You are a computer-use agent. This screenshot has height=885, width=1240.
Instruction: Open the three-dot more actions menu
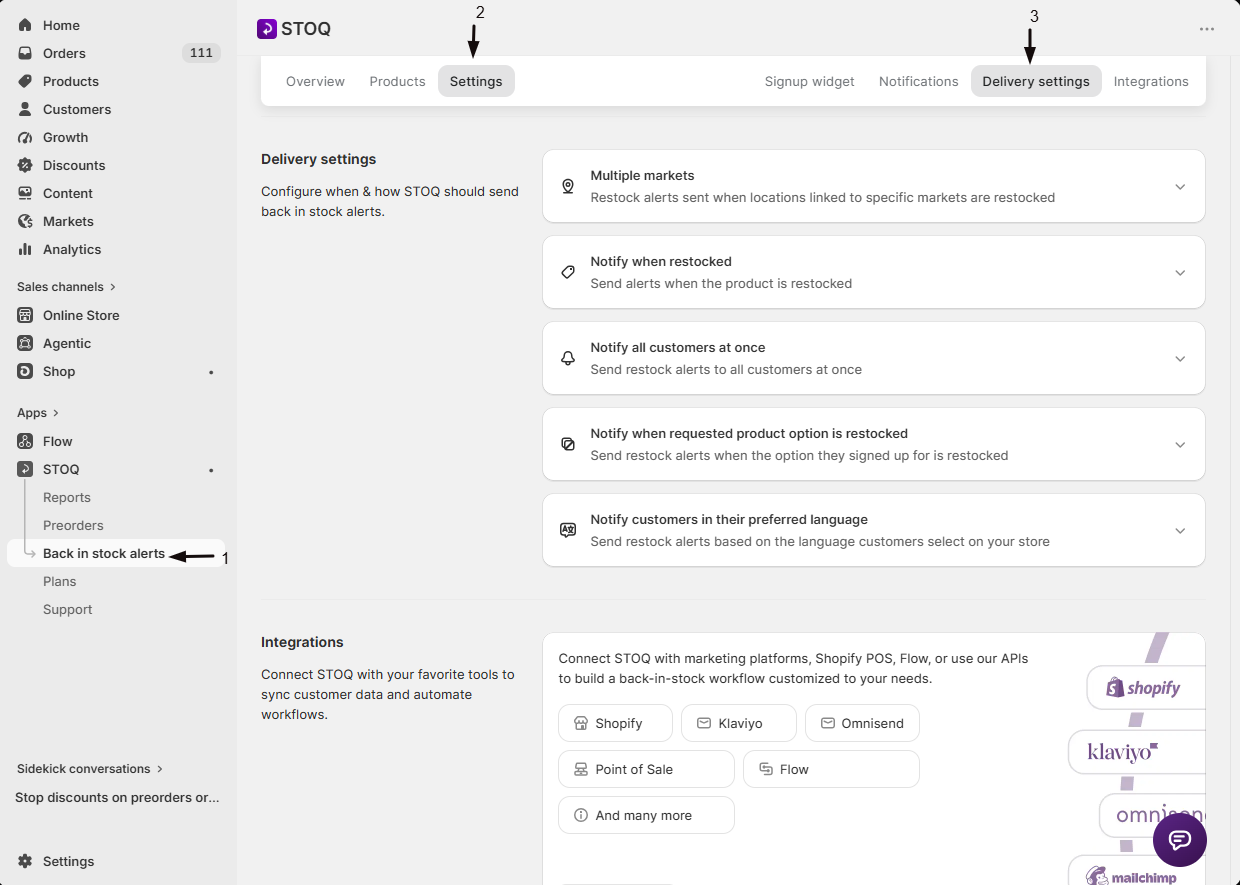tap(1207, 29)
